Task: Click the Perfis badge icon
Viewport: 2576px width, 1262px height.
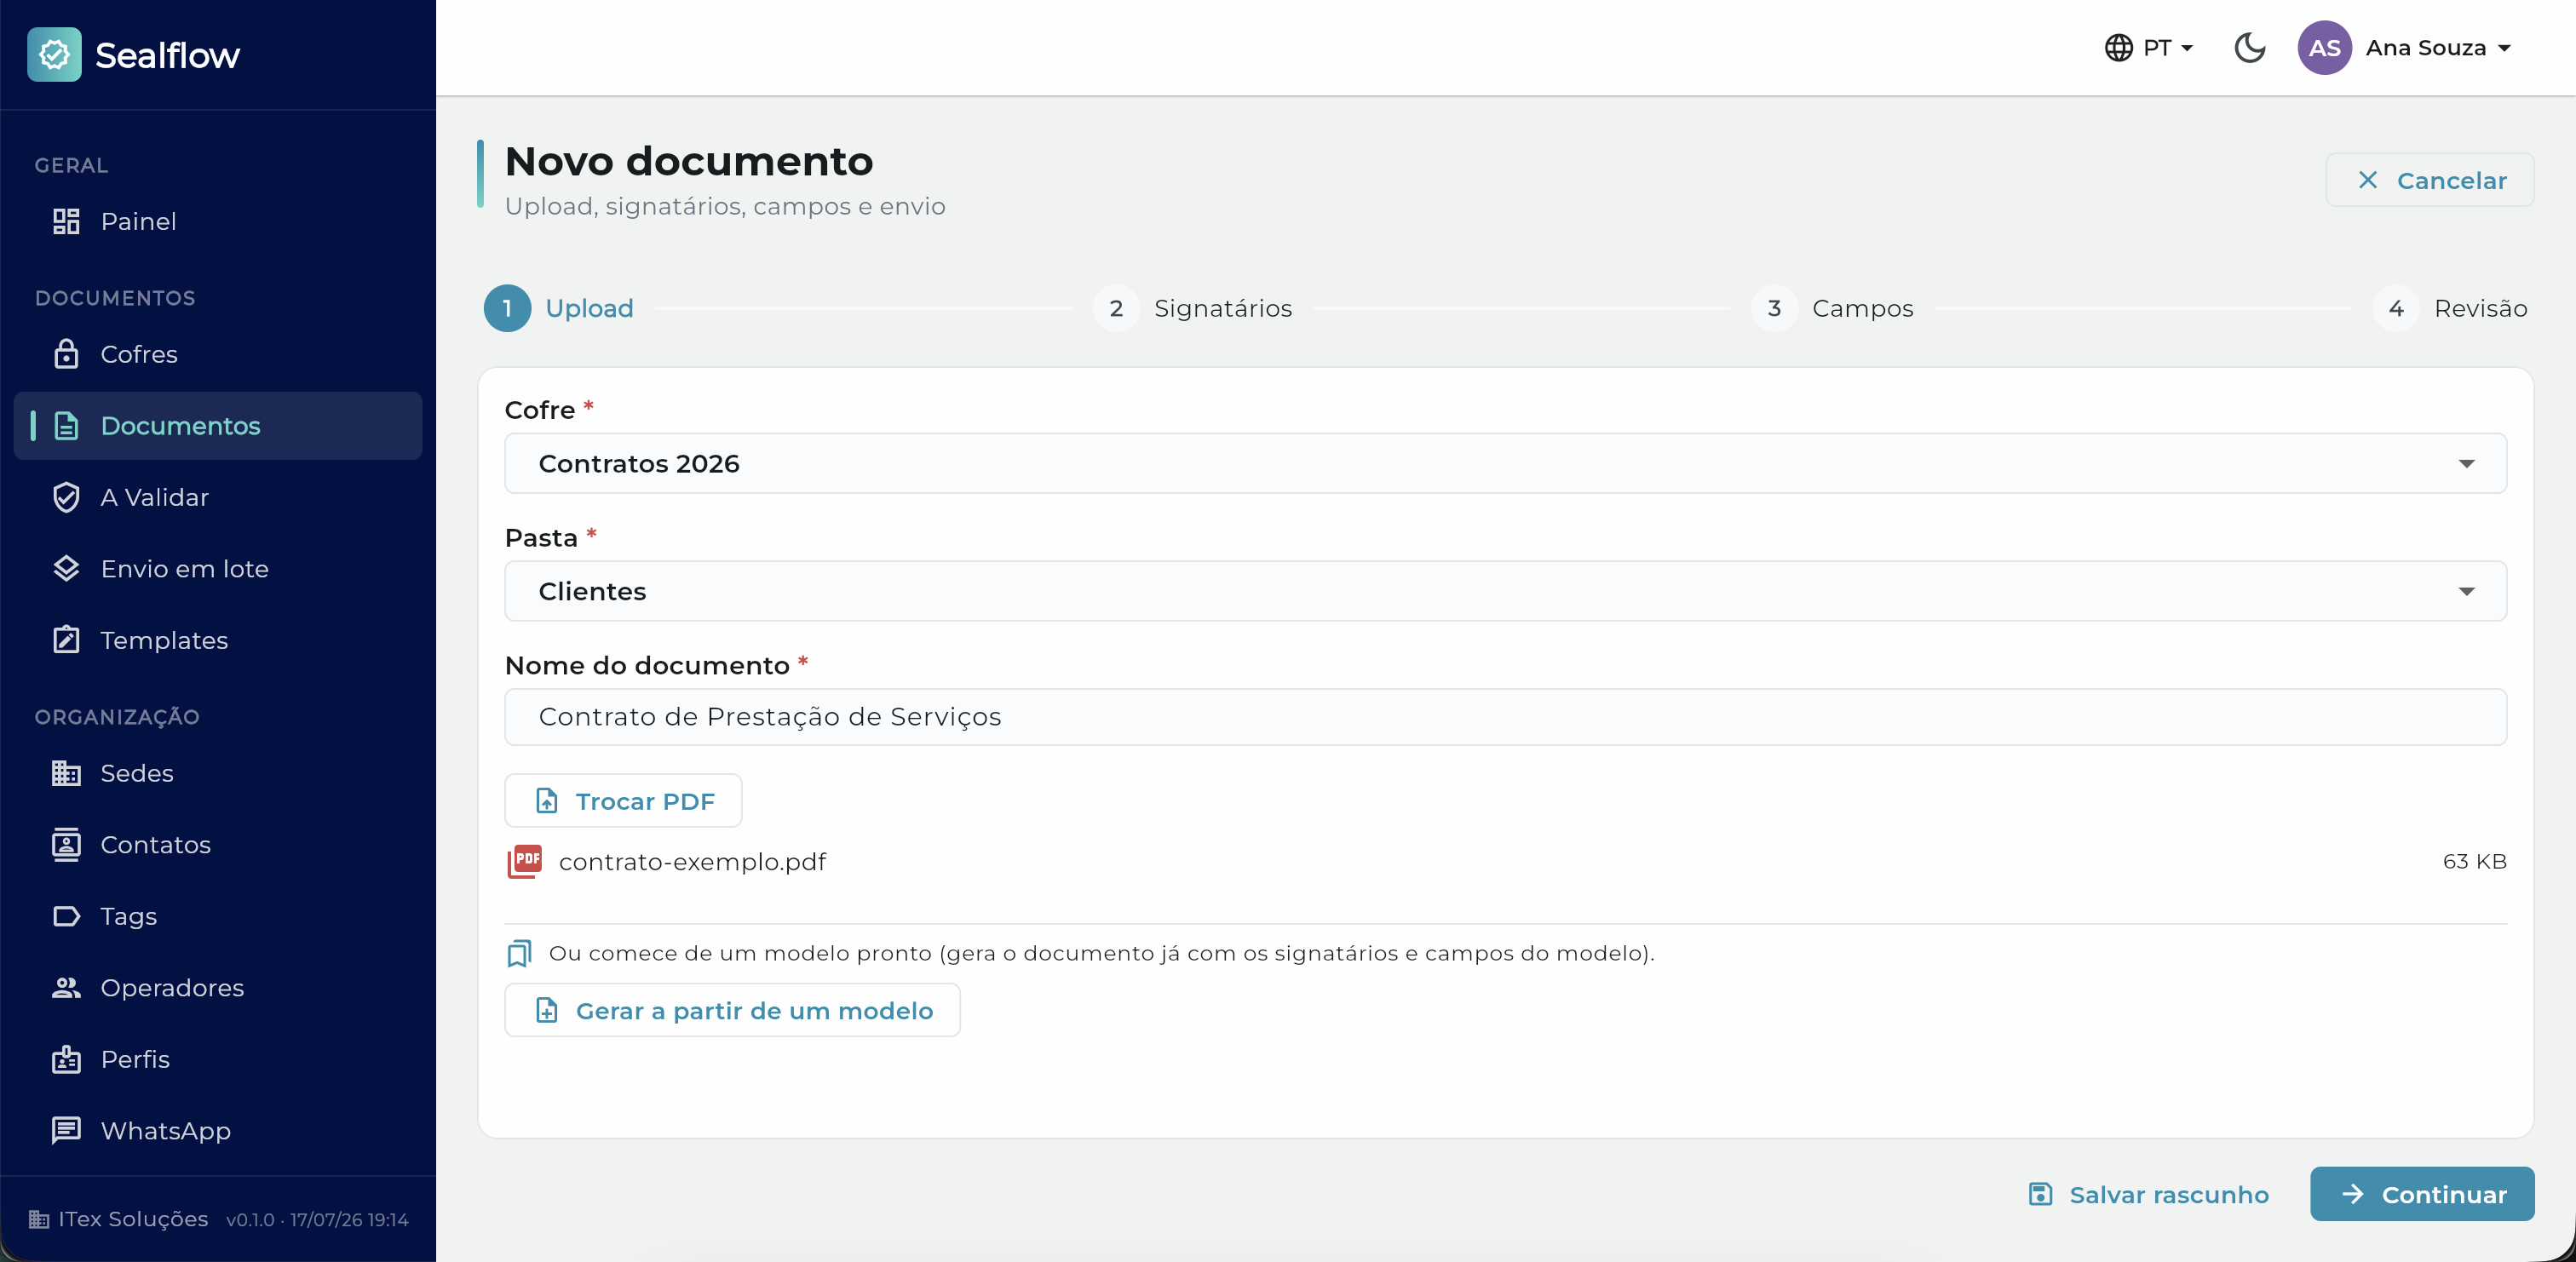Action: click(x=66, y=1059)
